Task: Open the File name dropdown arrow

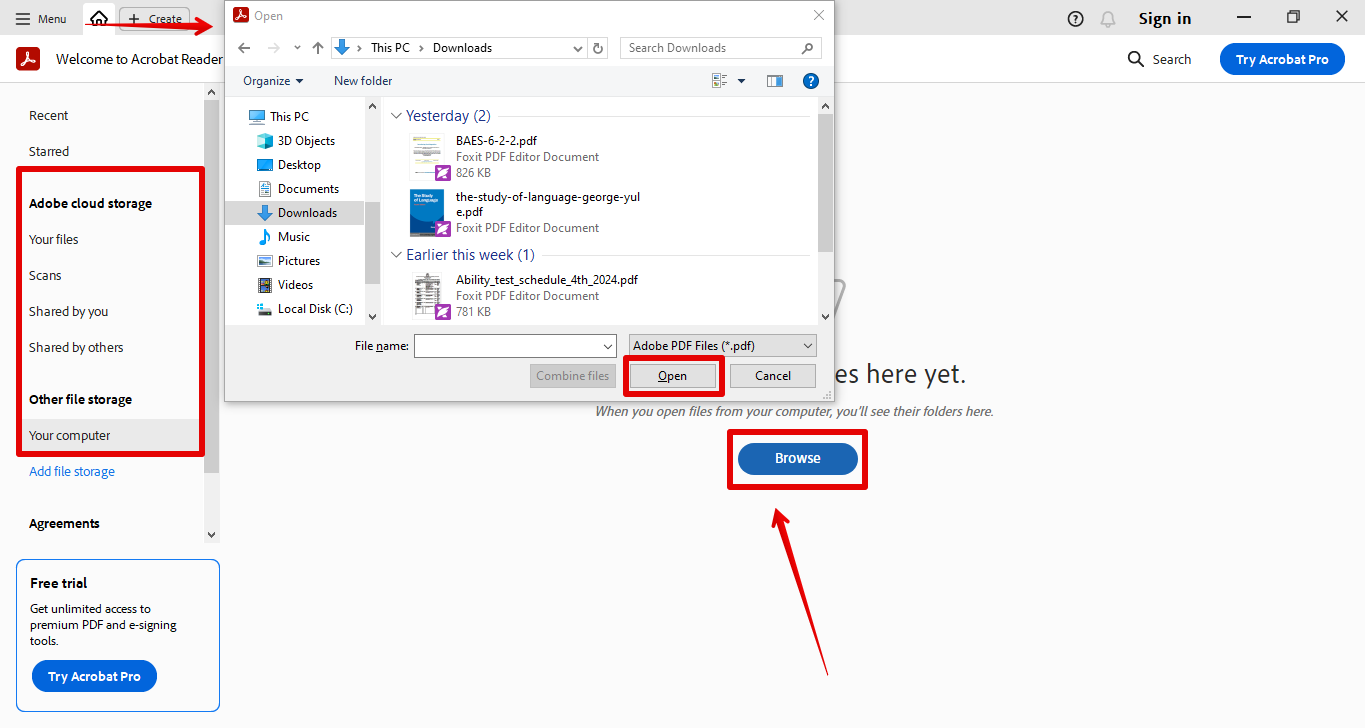Action: pyautogui.click(x=608, y=346)
